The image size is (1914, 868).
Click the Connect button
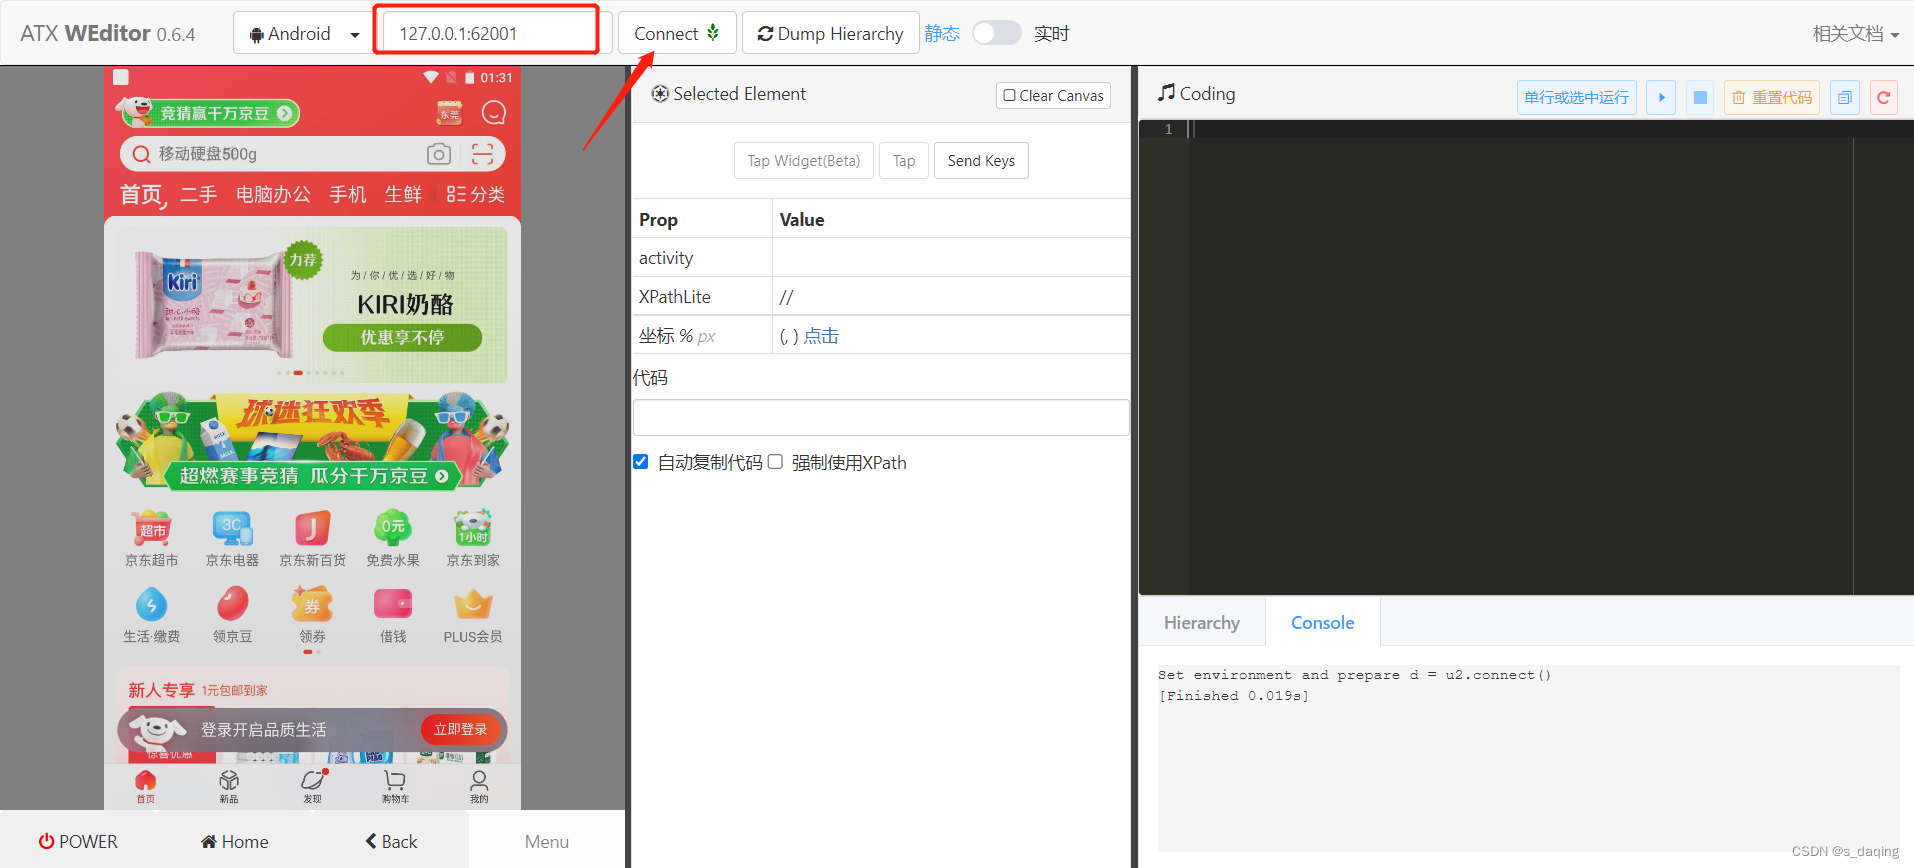click(x=677, y=33)
